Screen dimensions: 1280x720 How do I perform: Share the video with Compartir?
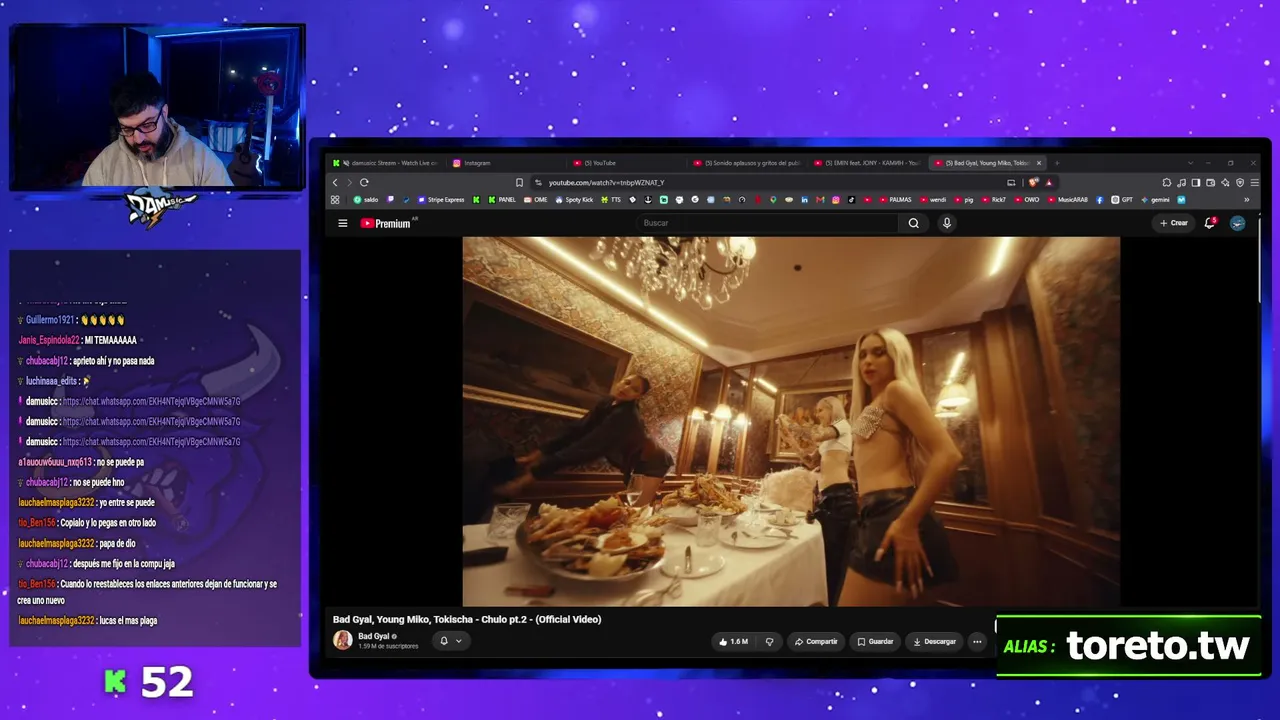click(x=816, y=642)
